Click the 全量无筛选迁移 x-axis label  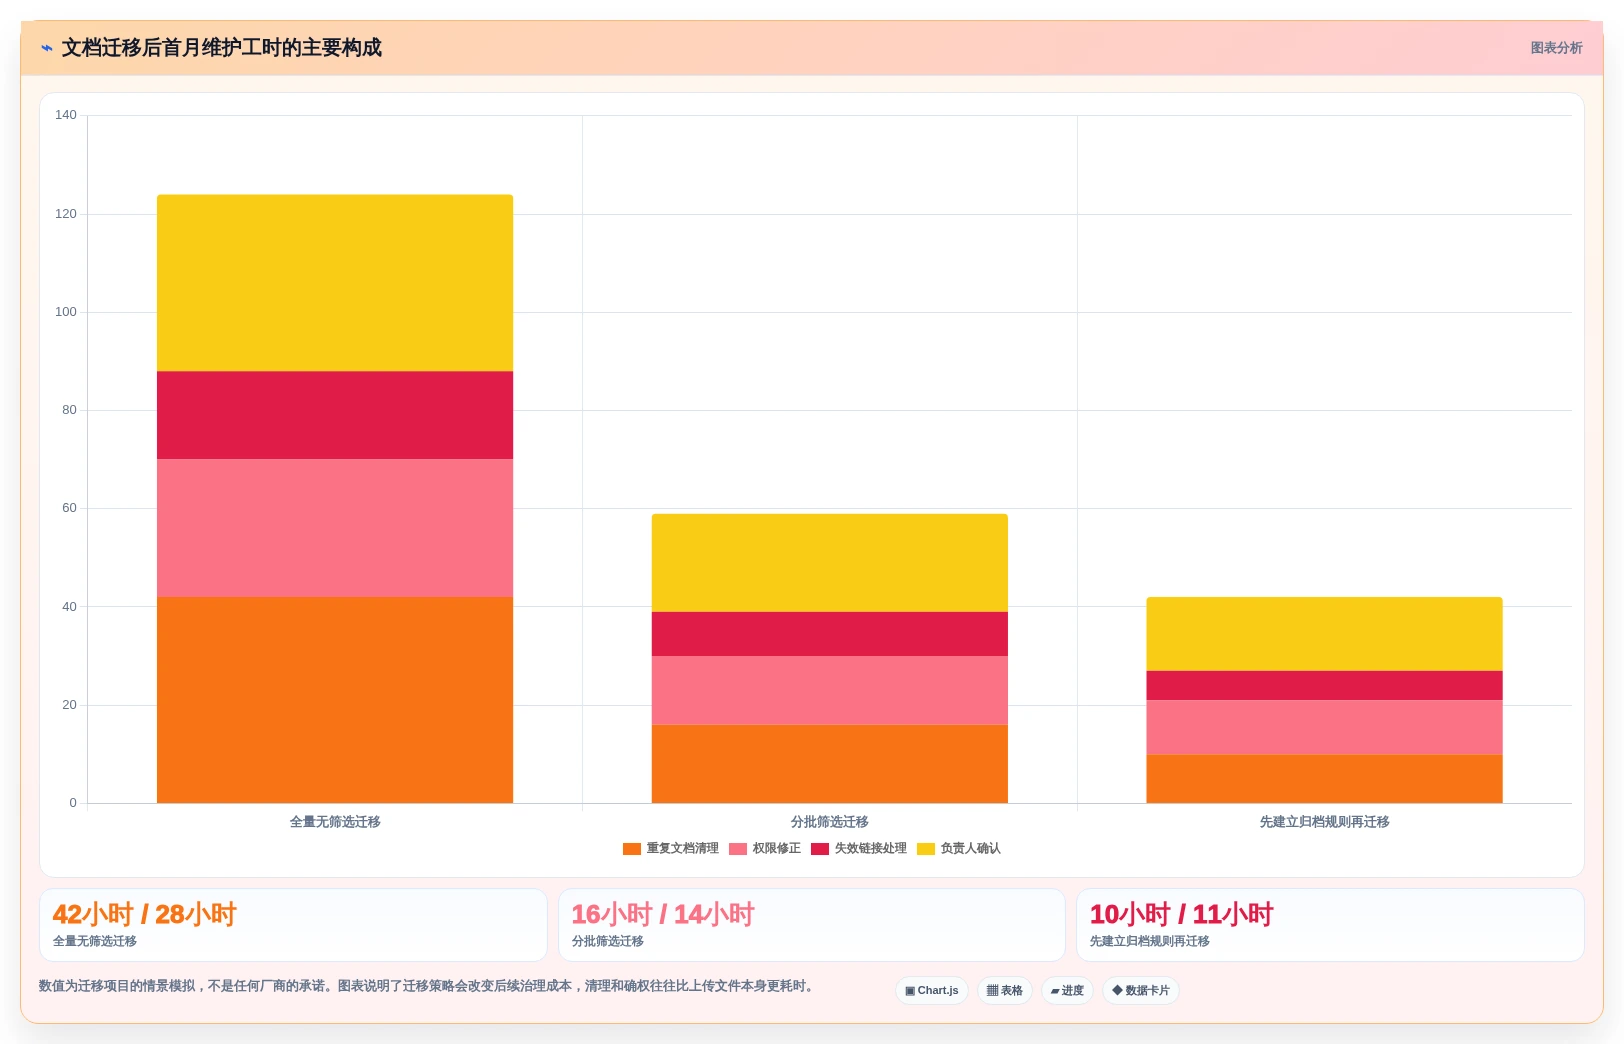click(335, 822)
